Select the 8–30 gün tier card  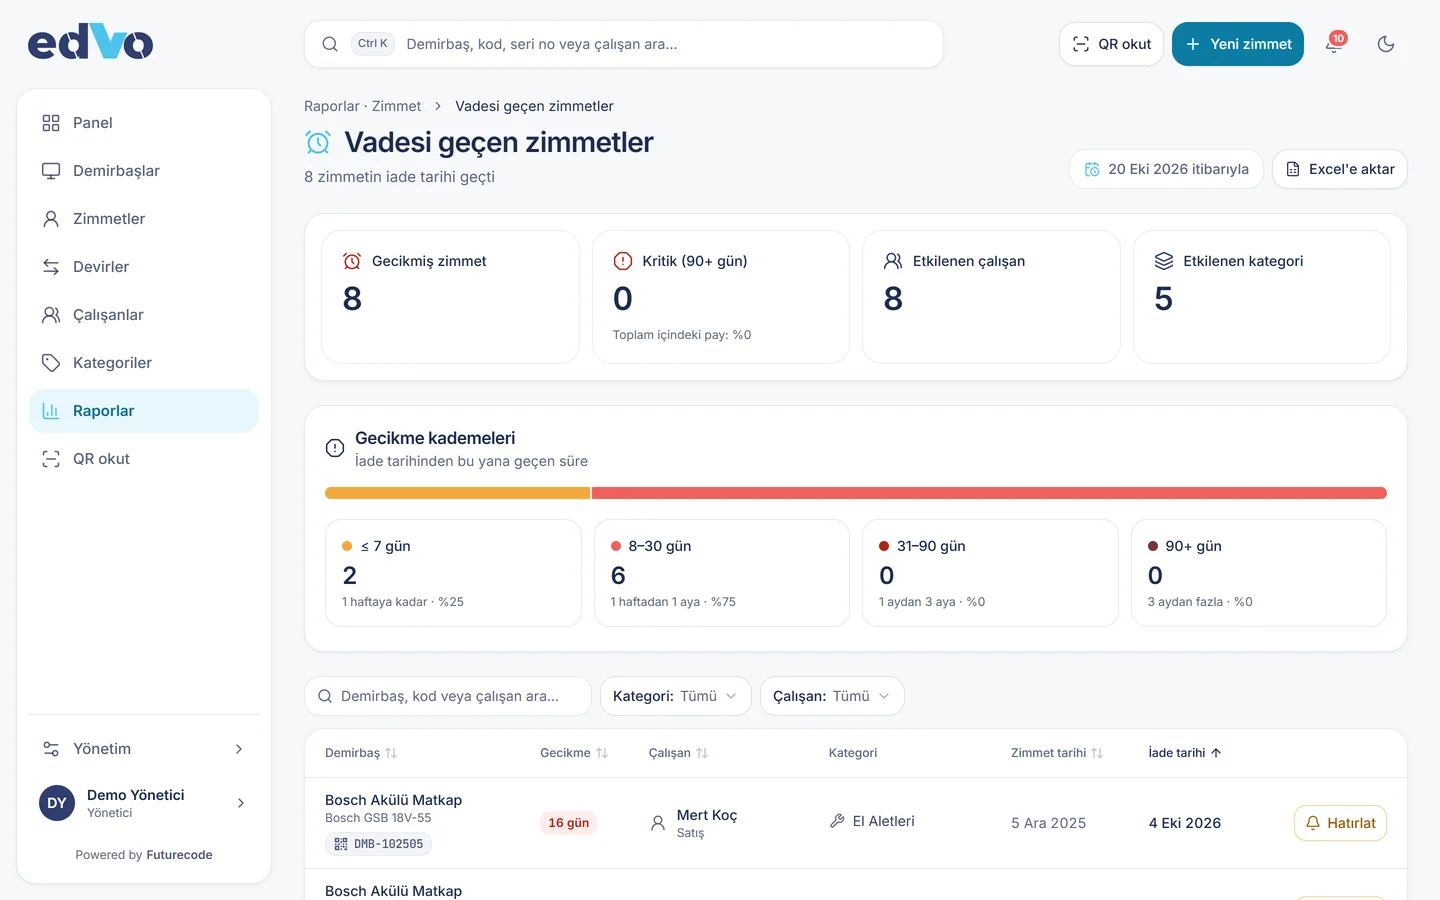[x=722, y=573]
